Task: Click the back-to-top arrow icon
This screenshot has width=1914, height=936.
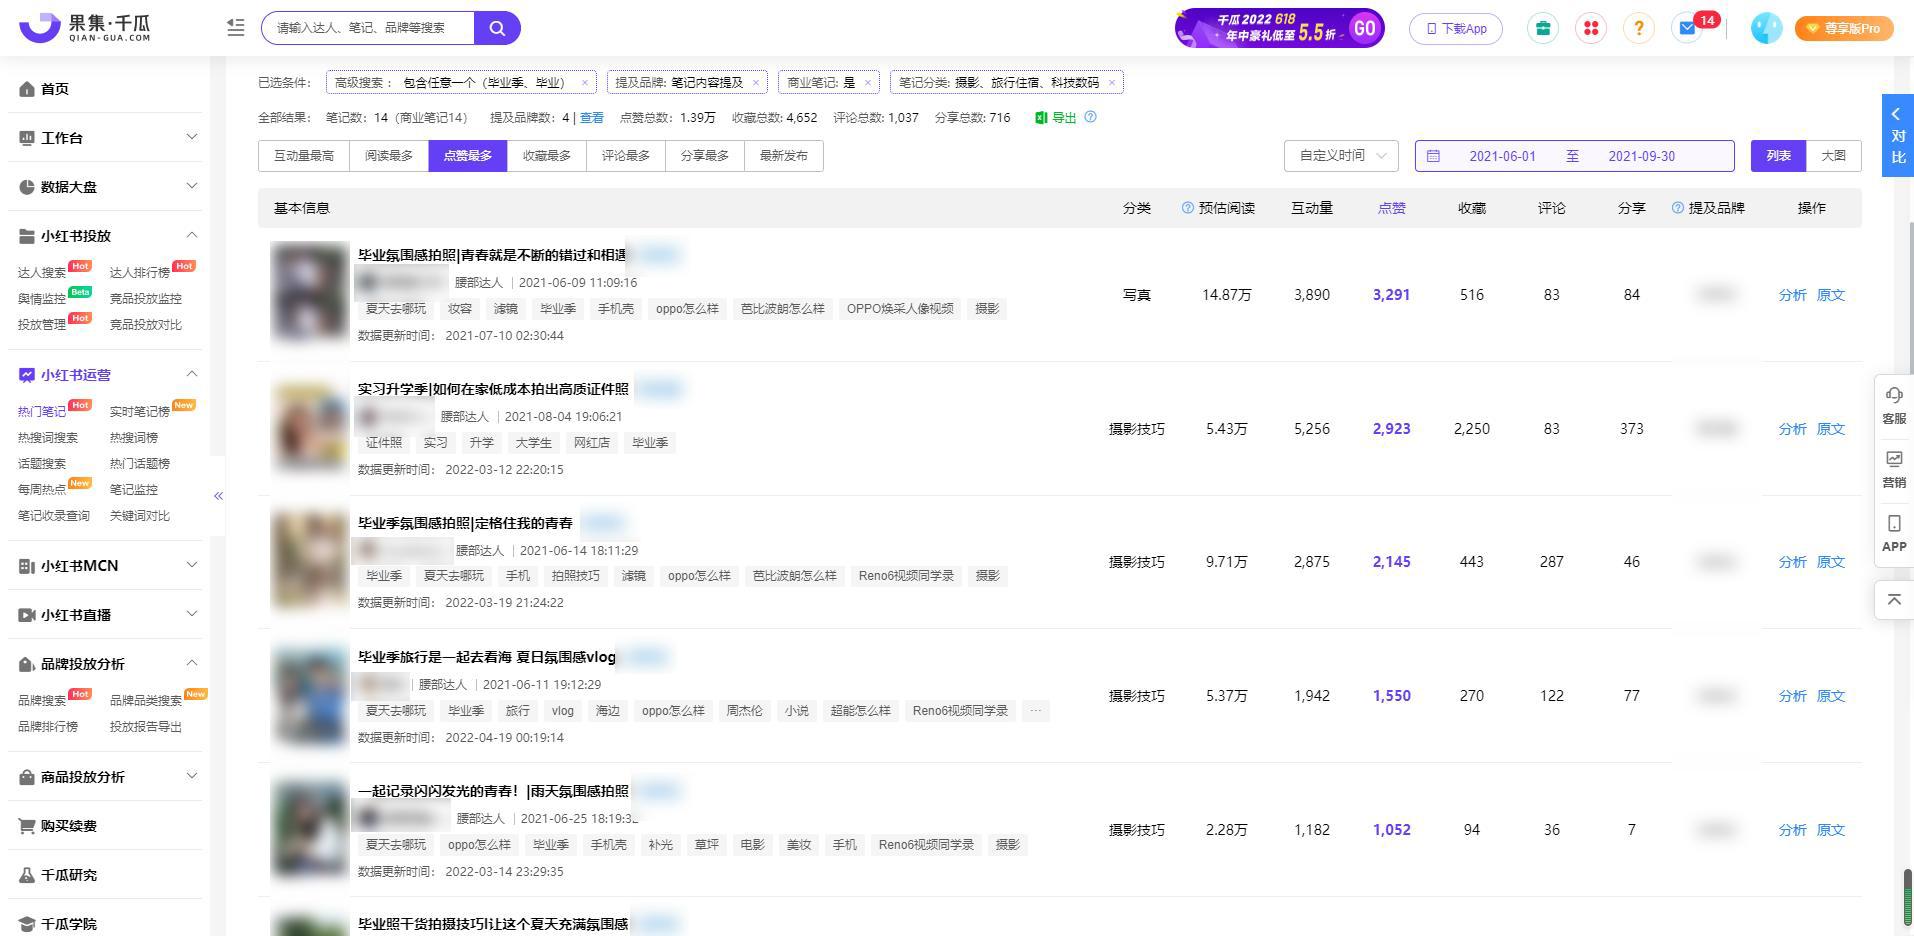Action: tap(1894, 600)
